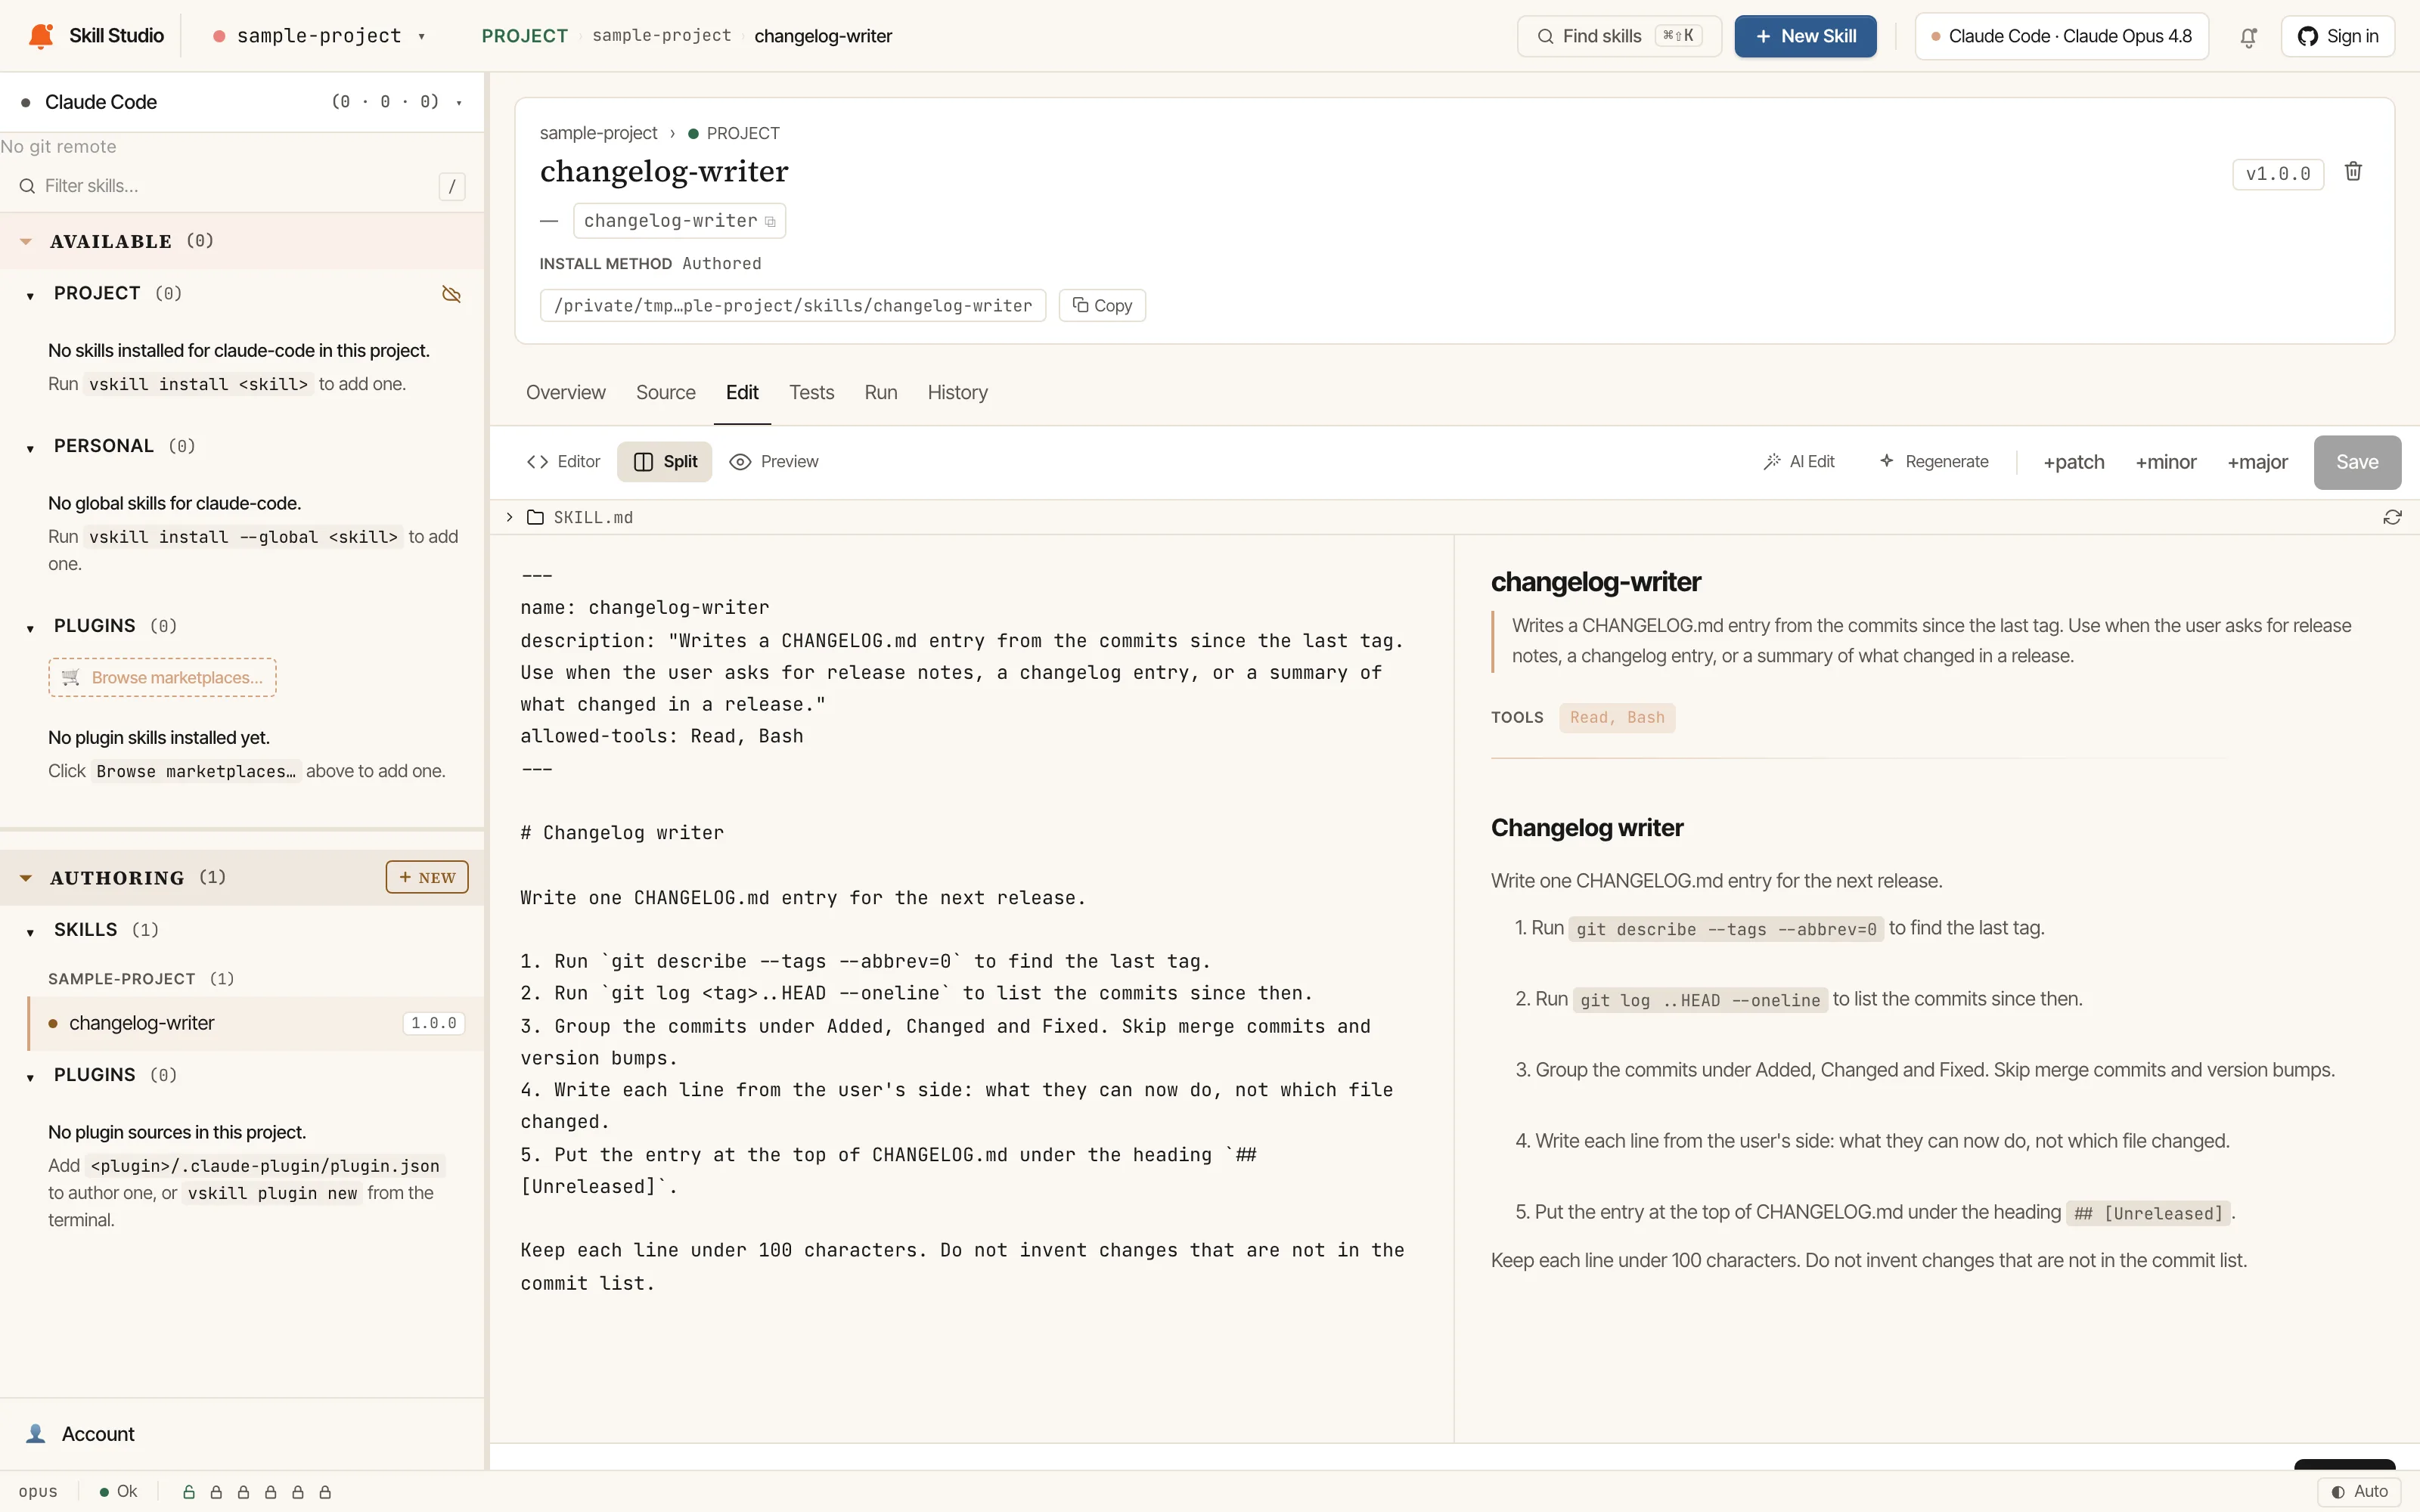Switch to Editor view mode

(x=563, y=461)
